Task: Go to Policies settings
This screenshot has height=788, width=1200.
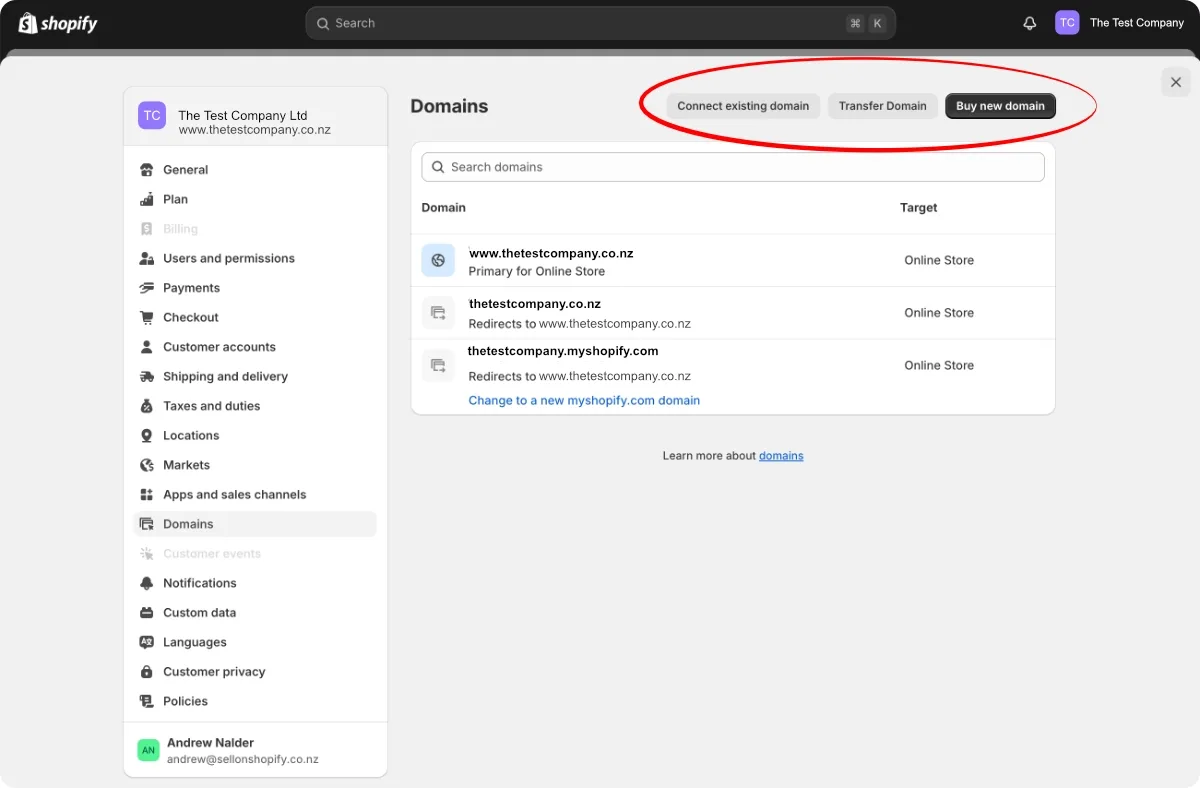Action: click(185, 701)
